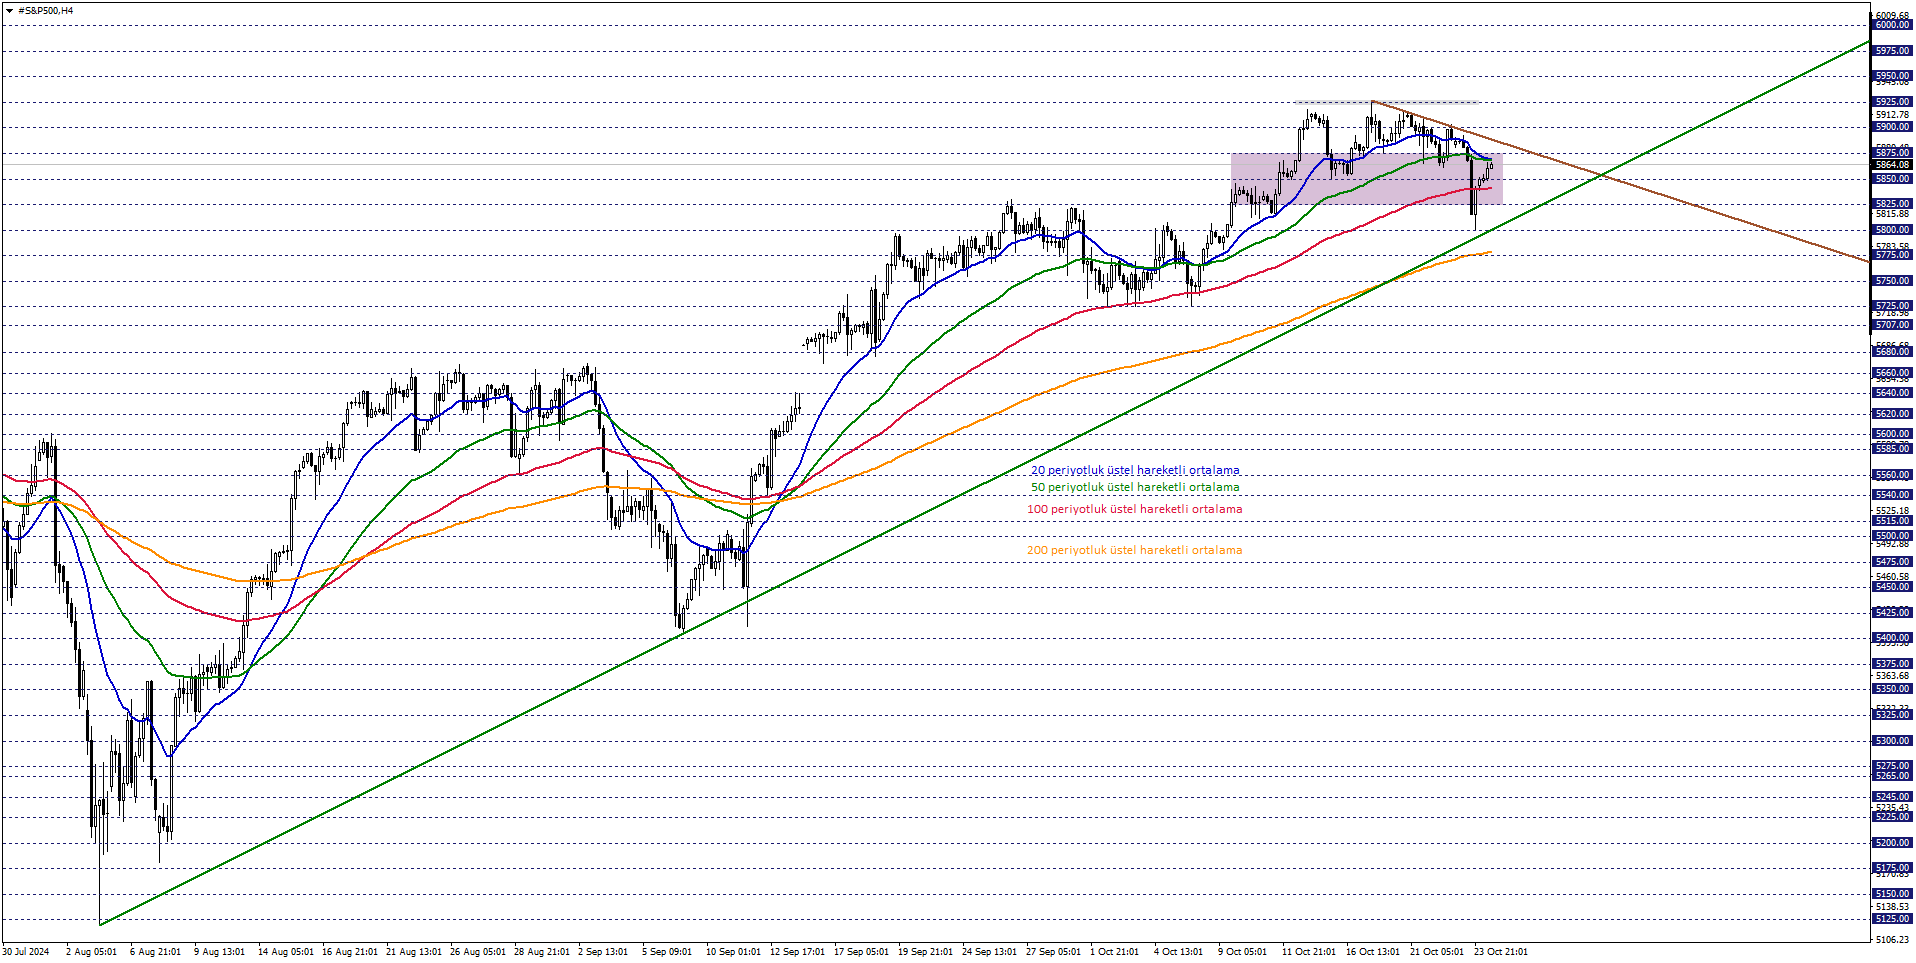Click the 5540.00 price level label
Viewport: 1916px width, 963px height.
1892,495
